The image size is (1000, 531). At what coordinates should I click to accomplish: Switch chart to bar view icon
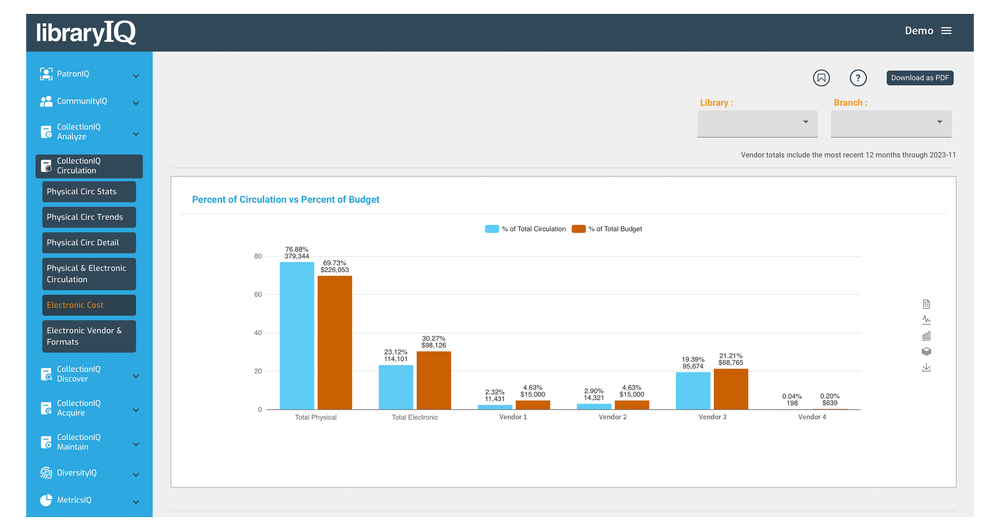[926, 336]
